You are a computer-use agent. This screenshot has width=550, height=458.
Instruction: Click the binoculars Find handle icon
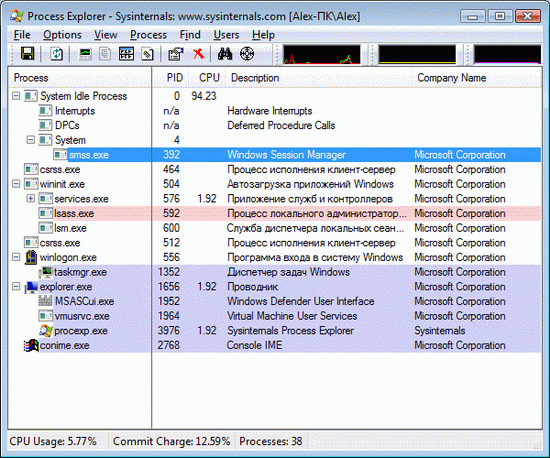click(x=225, y=54)
